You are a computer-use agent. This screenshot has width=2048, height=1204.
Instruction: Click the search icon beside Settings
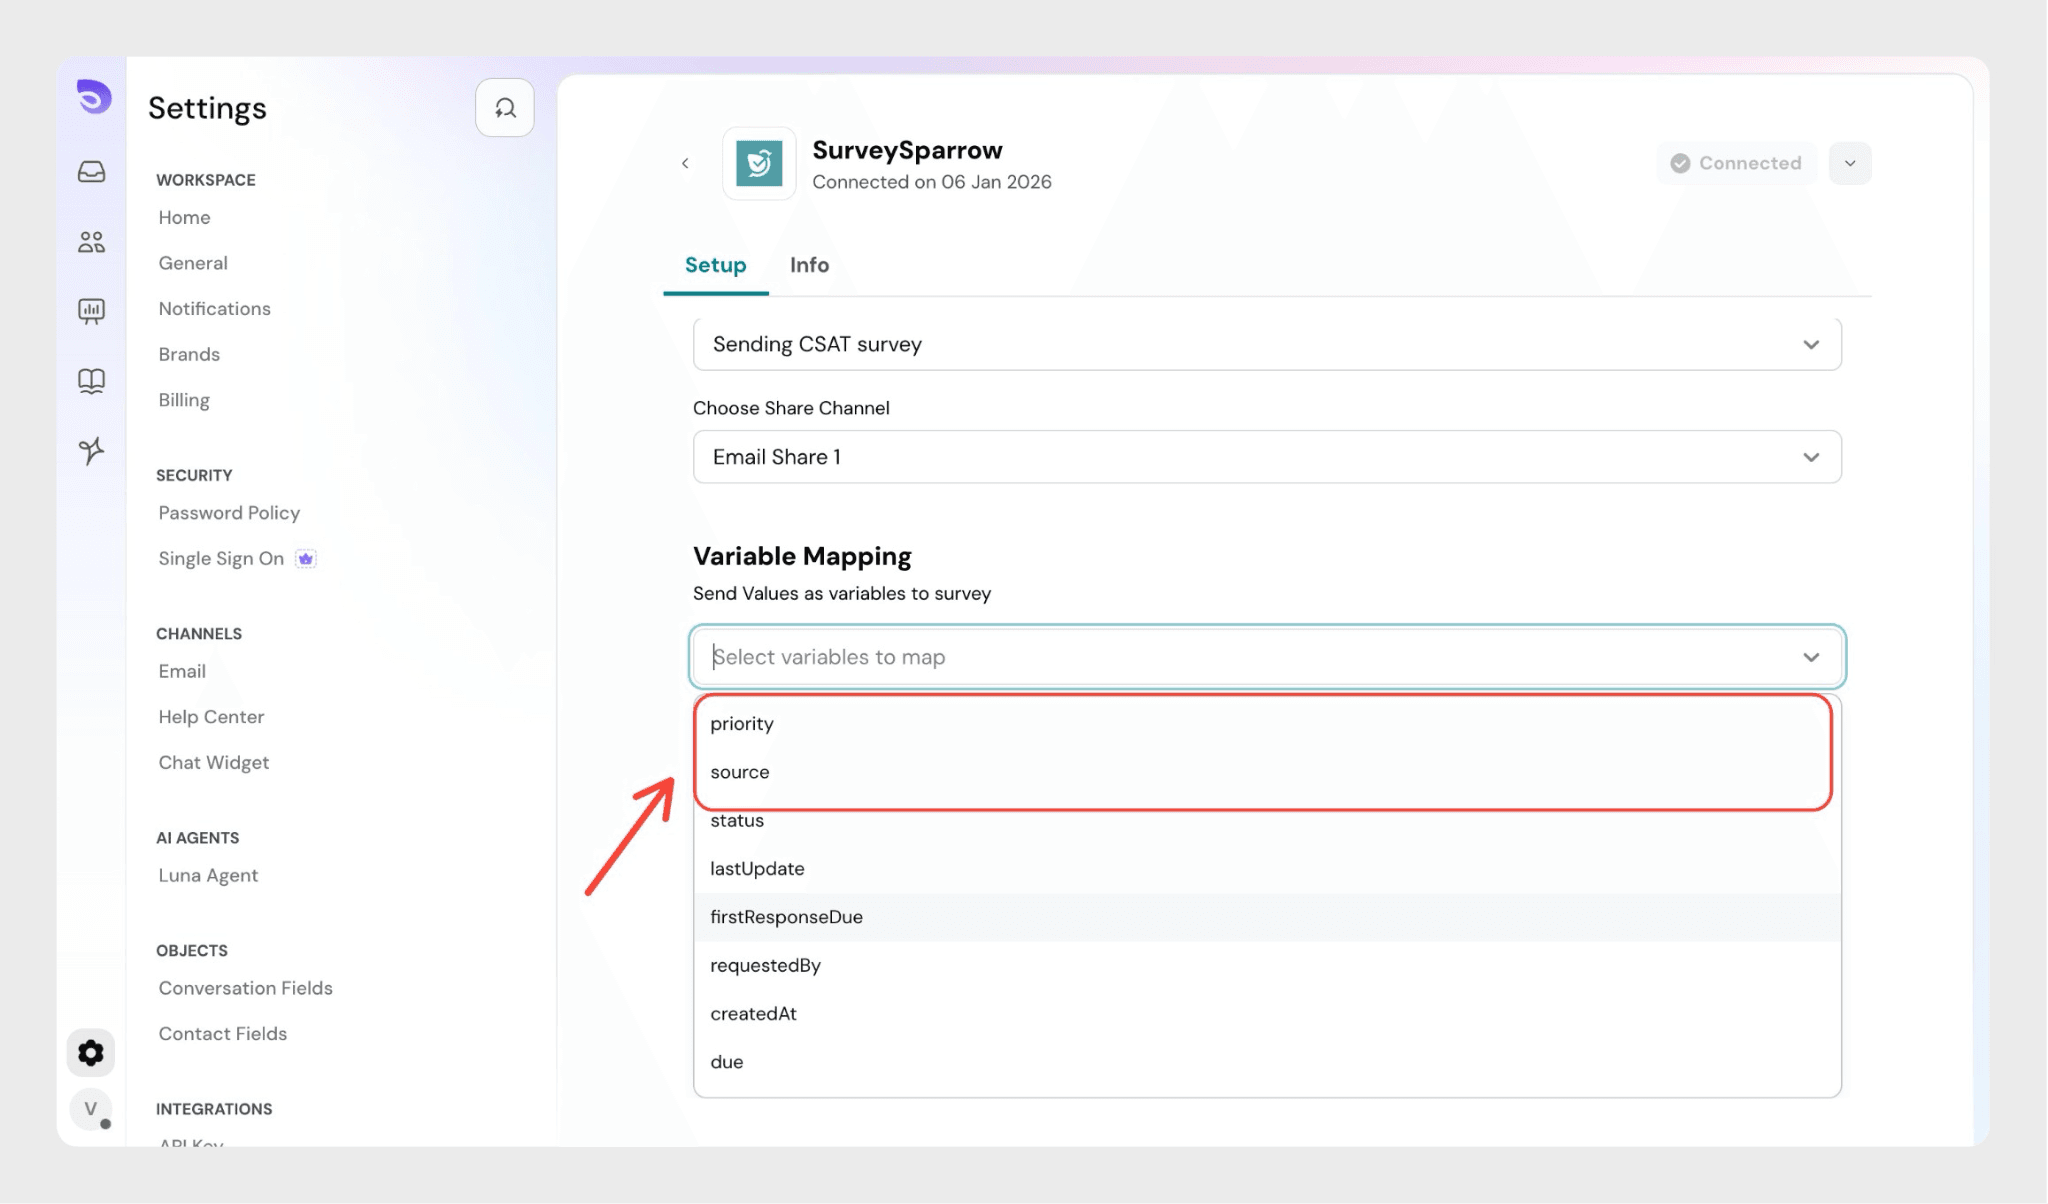505,108
